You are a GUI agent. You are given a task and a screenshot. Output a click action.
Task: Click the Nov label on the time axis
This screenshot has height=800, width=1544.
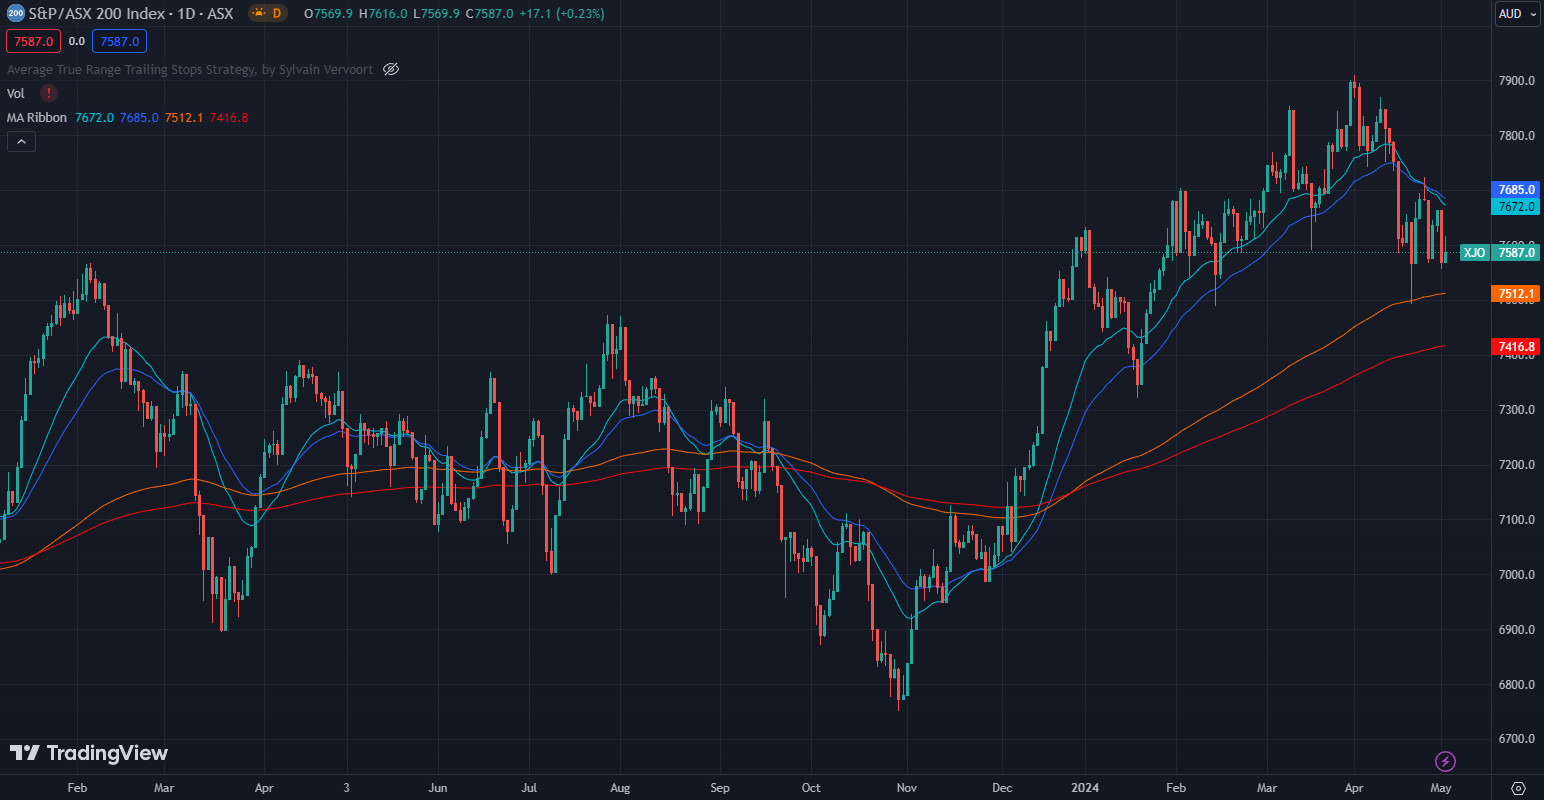[907, 788]
